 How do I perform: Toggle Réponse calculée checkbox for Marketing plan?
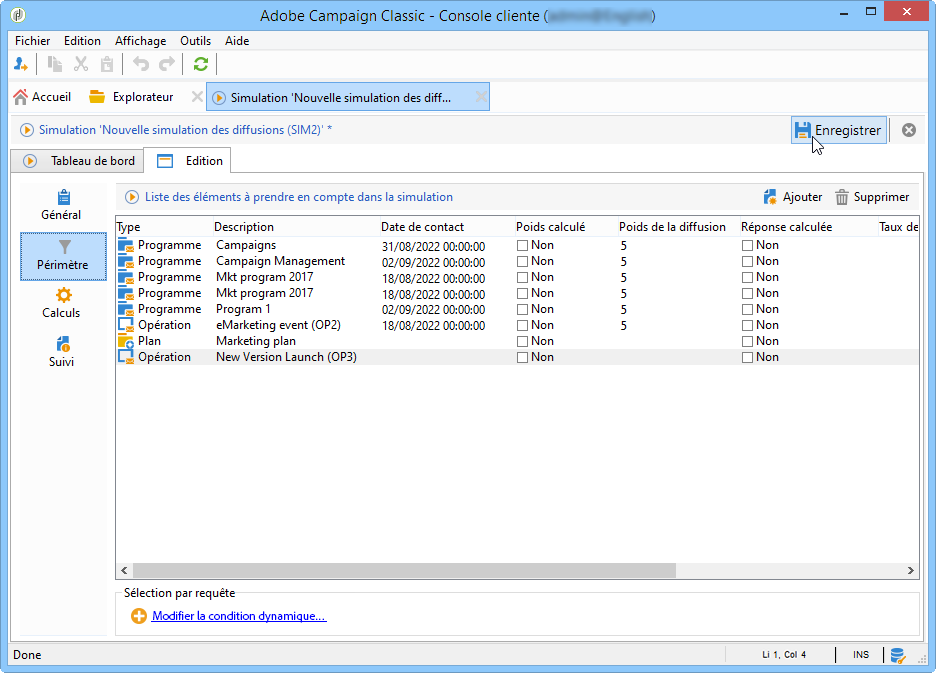click(x=748, y=342)
